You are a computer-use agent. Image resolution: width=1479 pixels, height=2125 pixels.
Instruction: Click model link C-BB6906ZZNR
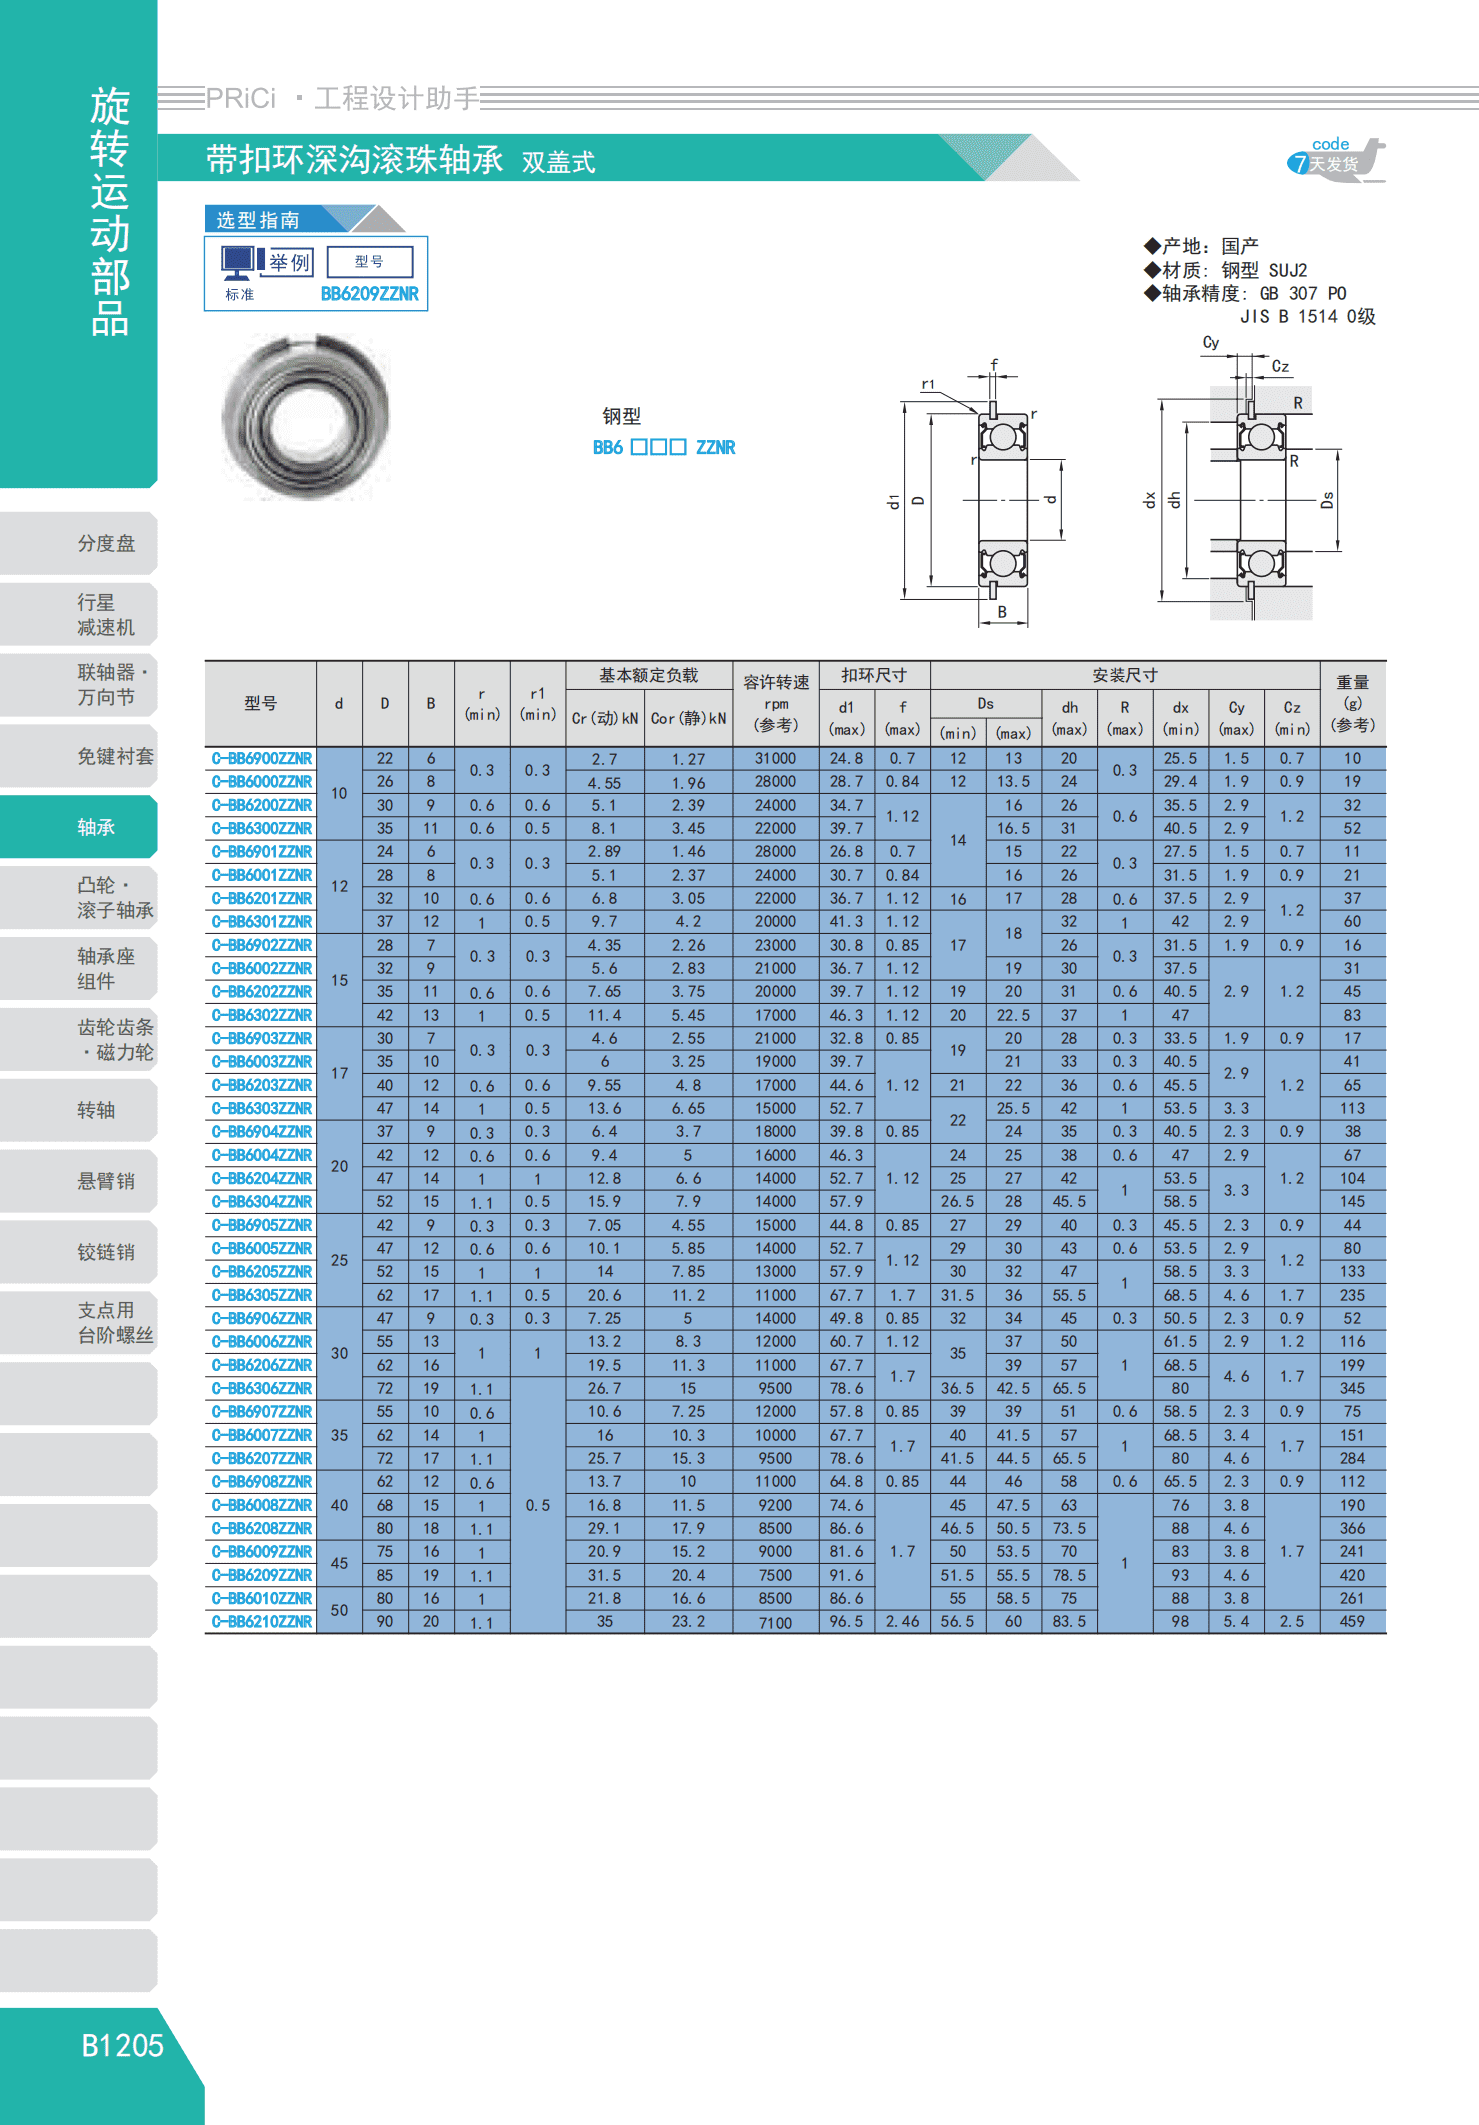(262, 1319)
